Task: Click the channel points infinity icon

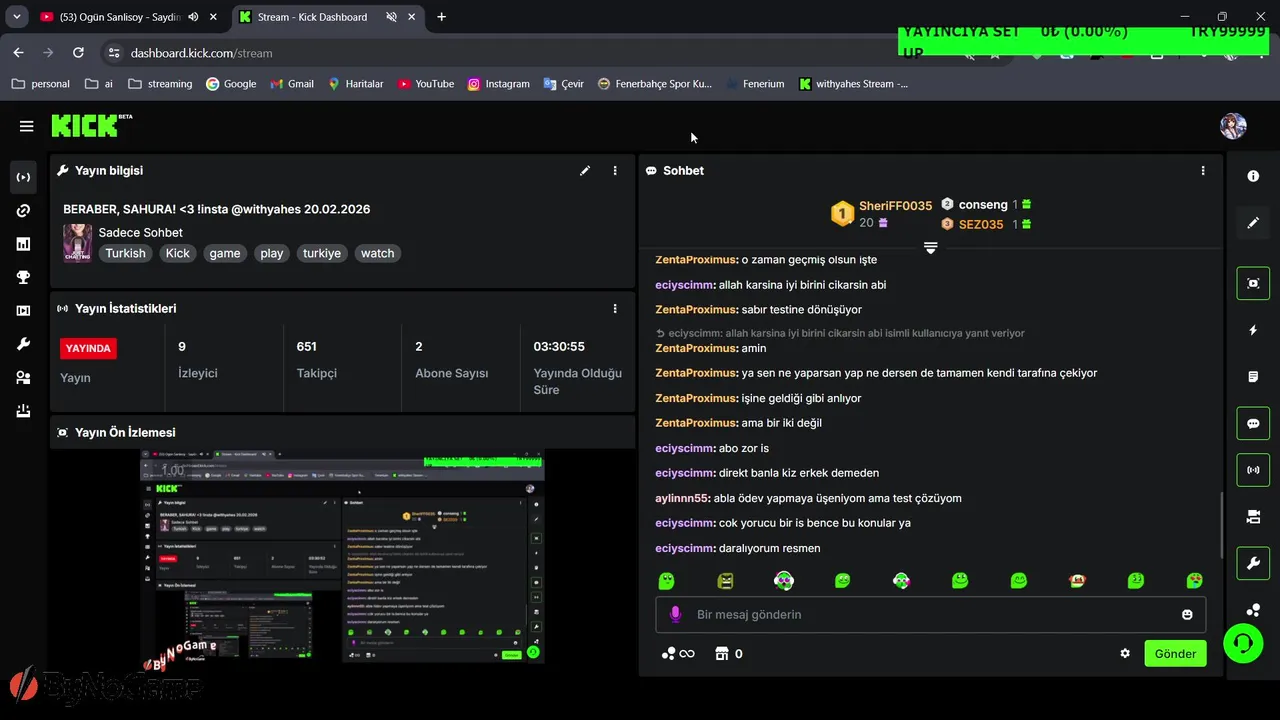Action: pos(678,654)
